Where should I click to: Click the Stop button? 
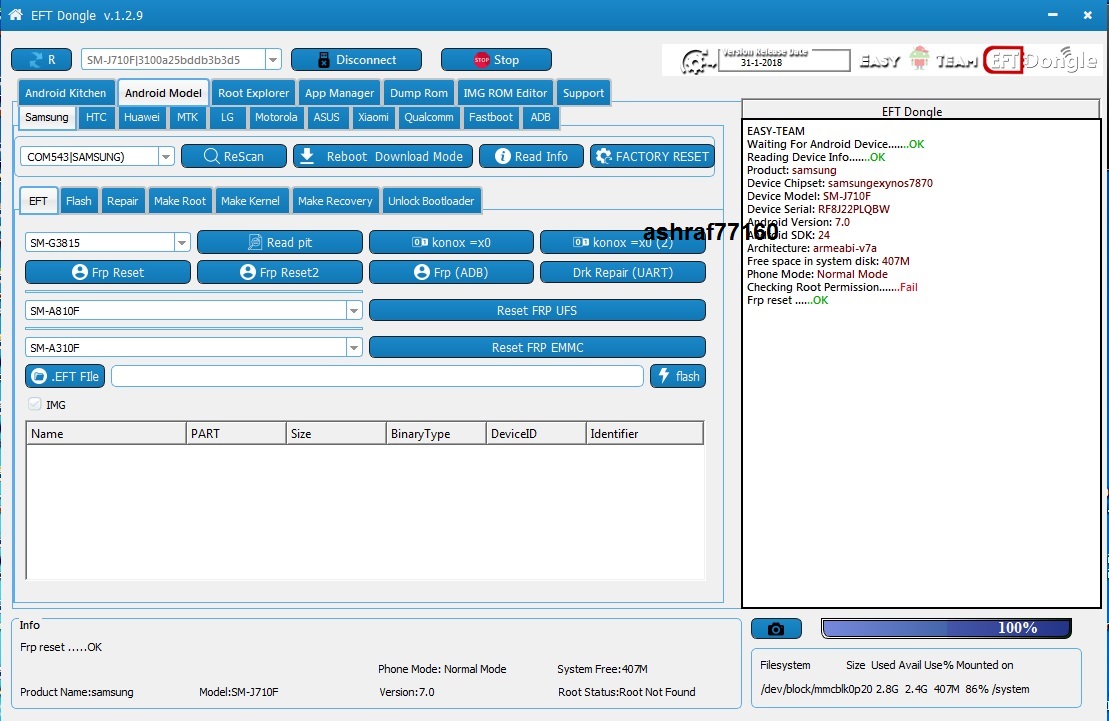click(x=497, y=60)
